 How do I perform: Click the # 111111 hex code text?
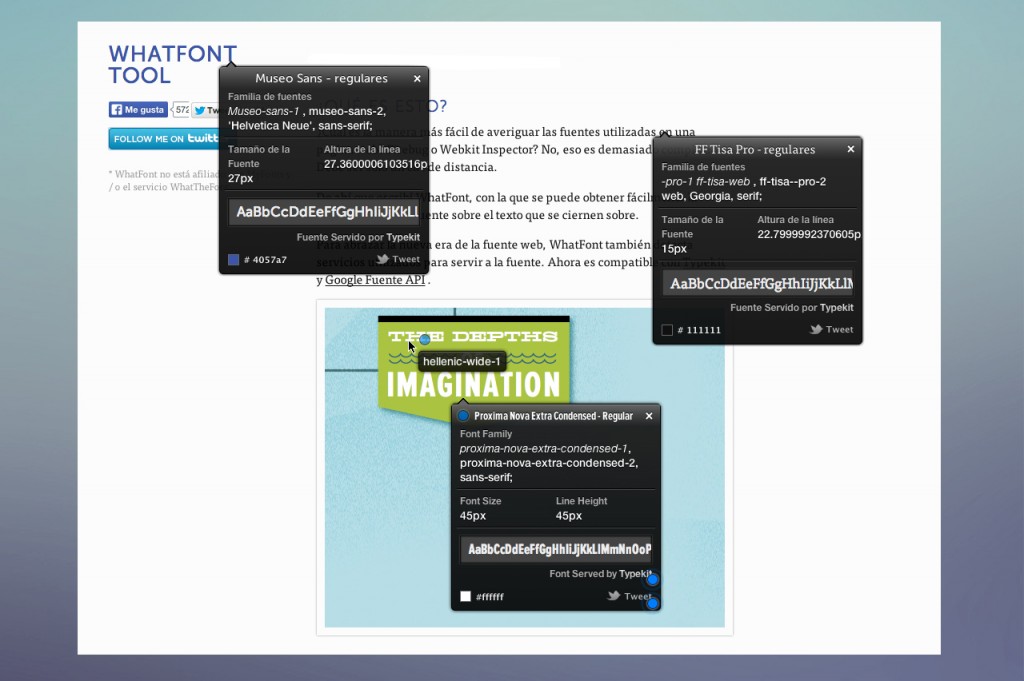tap(699, 330)
